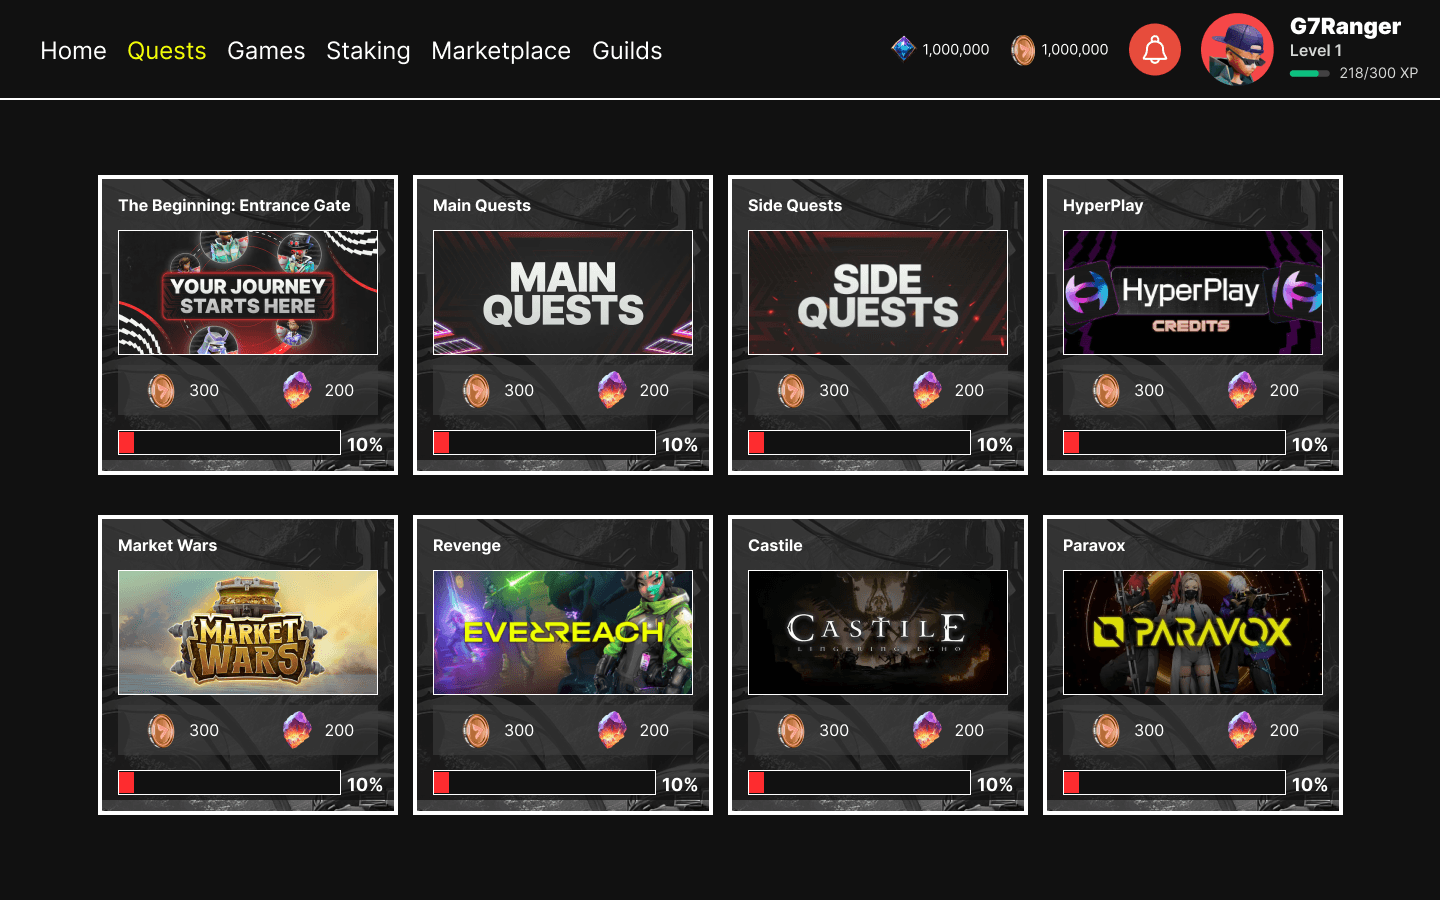1440x900 pixels.
Task: Click the coin icon on Market Wars card
Action: pos(161,730)
